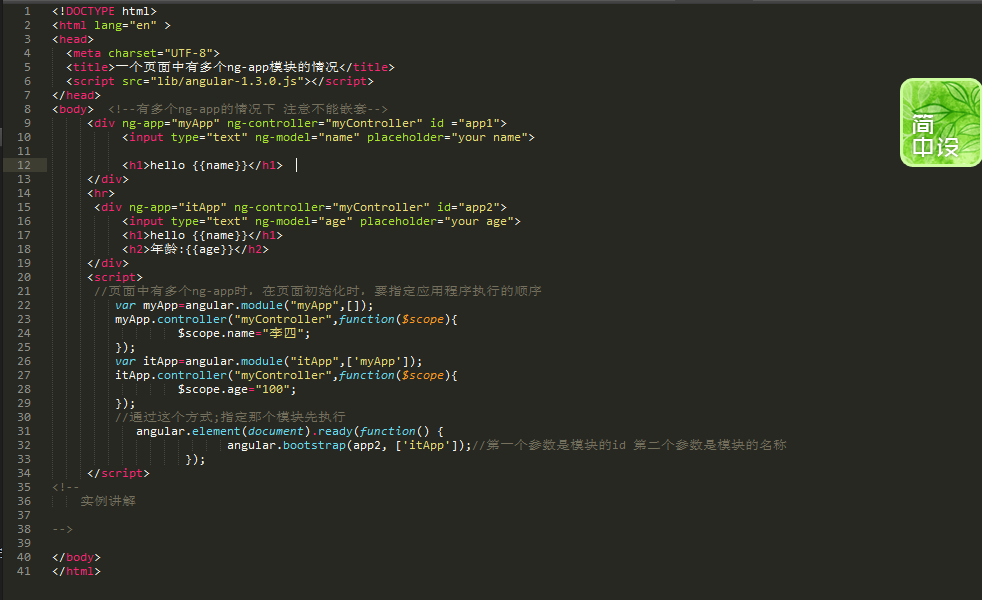Click the comment after angular.bootstrap on line 32

tap(629, 445)
